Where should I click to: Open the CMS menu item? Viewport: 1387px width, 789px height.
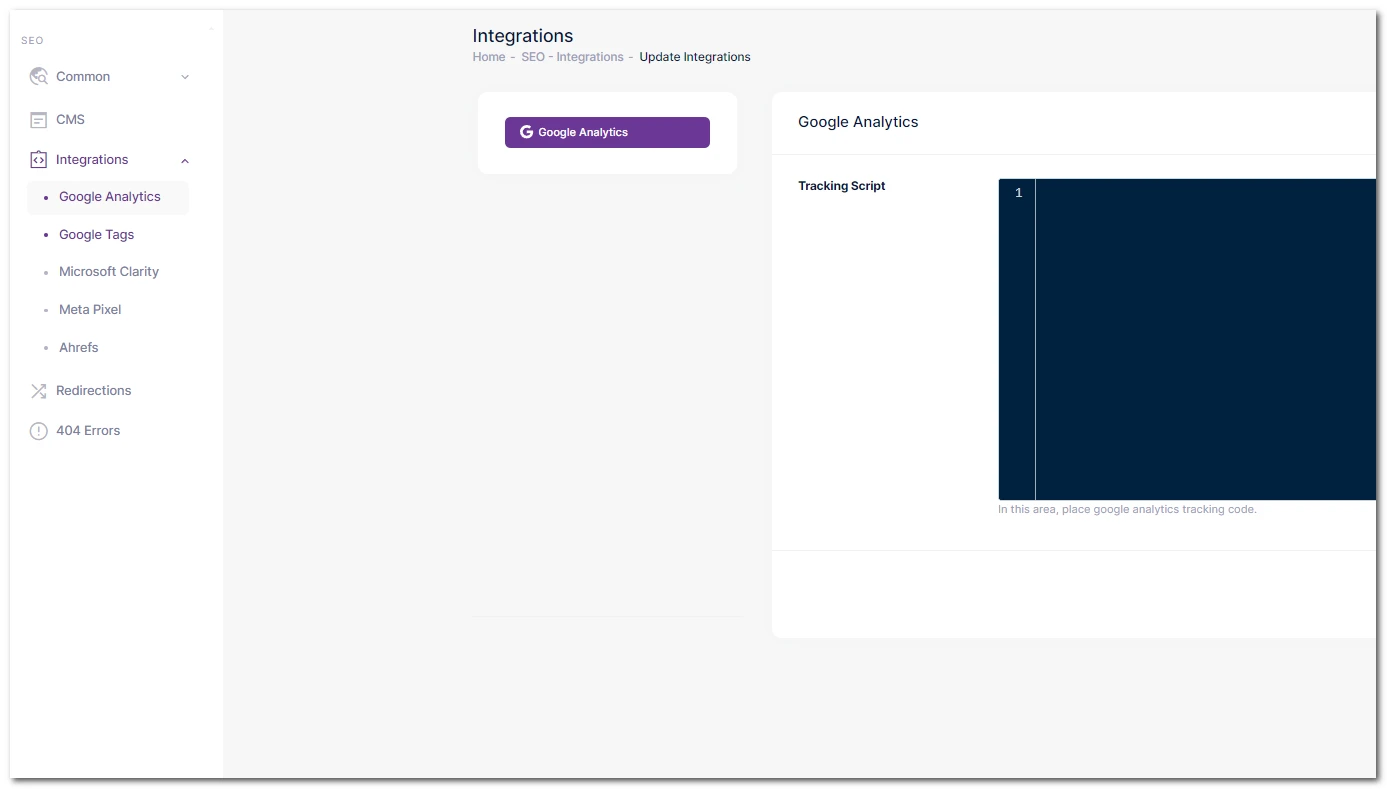coord(70,120)
